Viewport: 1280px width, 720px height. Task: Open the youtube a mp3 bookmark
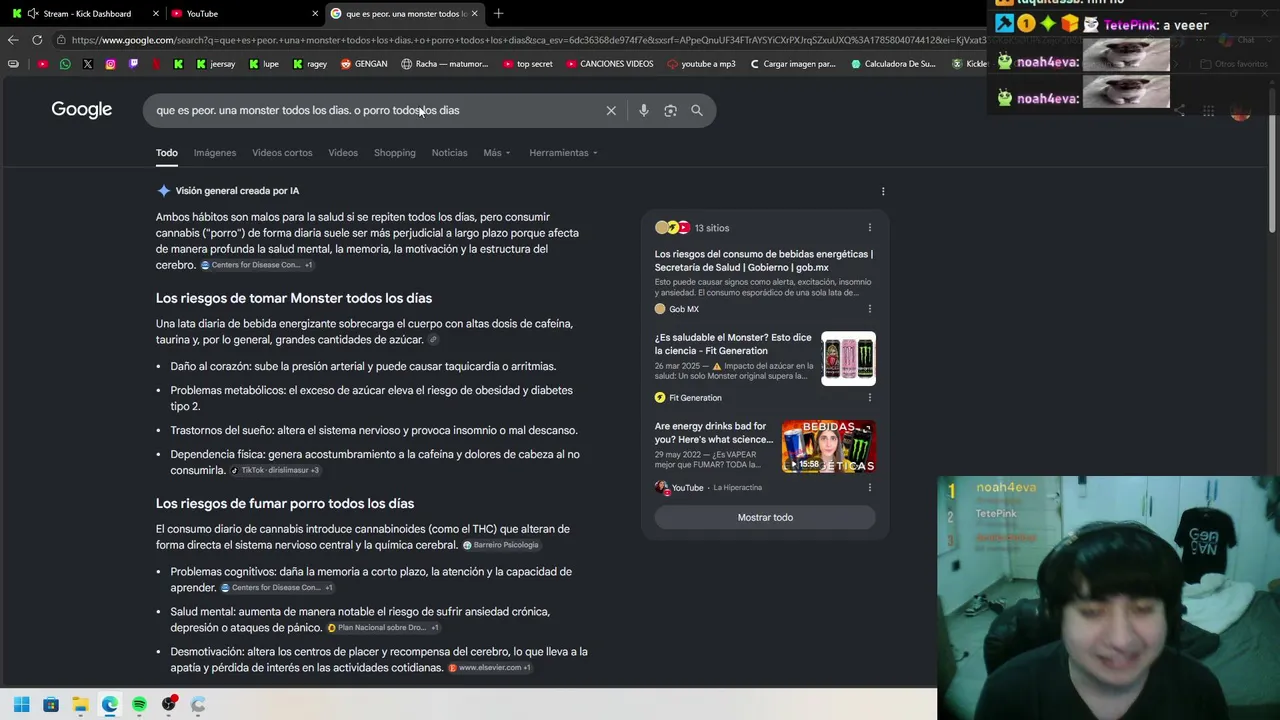pos(700,64)
